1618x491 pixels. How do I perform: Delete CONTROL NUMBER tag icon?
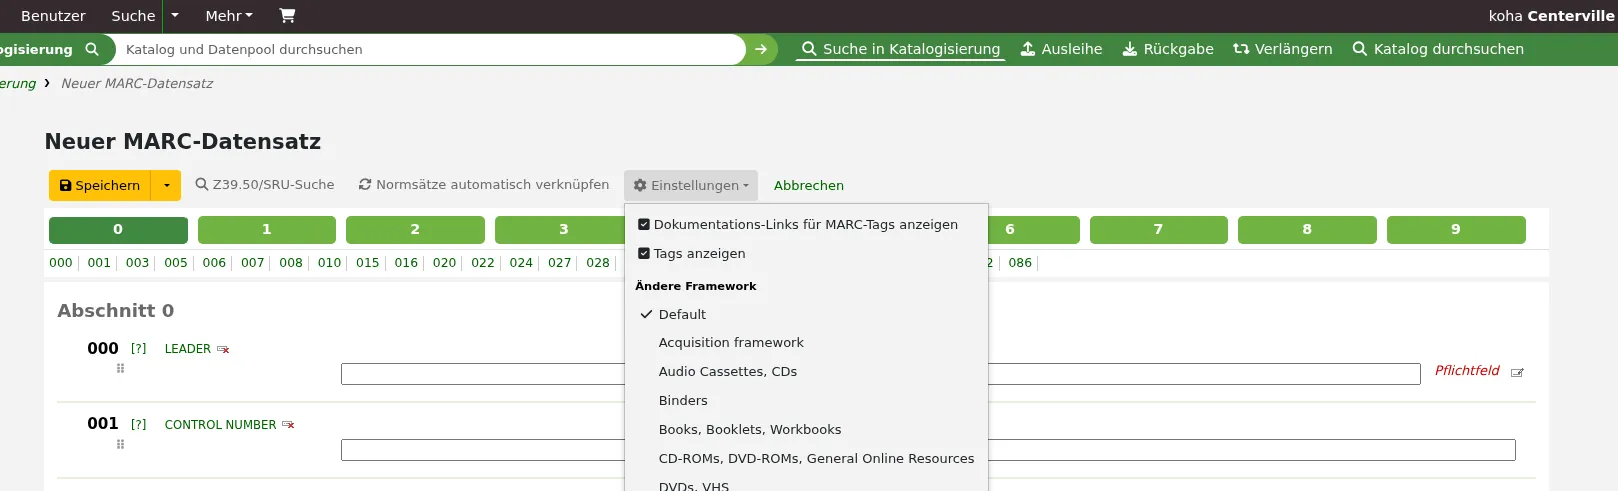288,425
